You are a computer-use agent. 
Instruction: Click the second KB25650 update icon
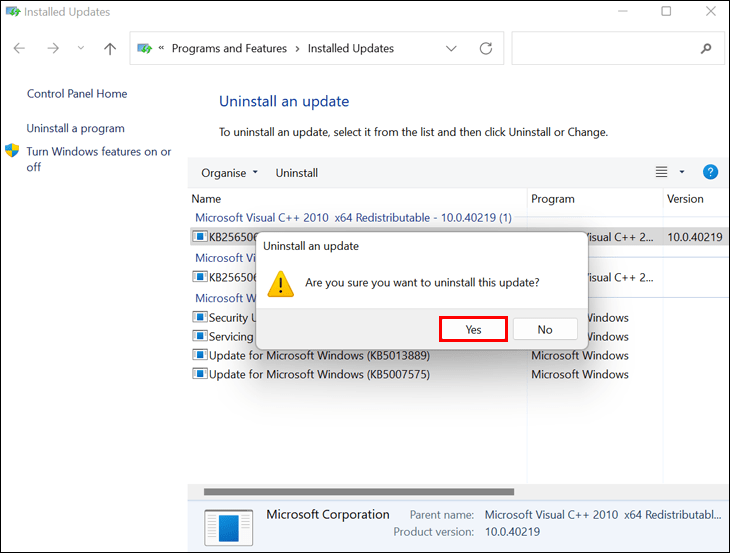click(200, 277)
